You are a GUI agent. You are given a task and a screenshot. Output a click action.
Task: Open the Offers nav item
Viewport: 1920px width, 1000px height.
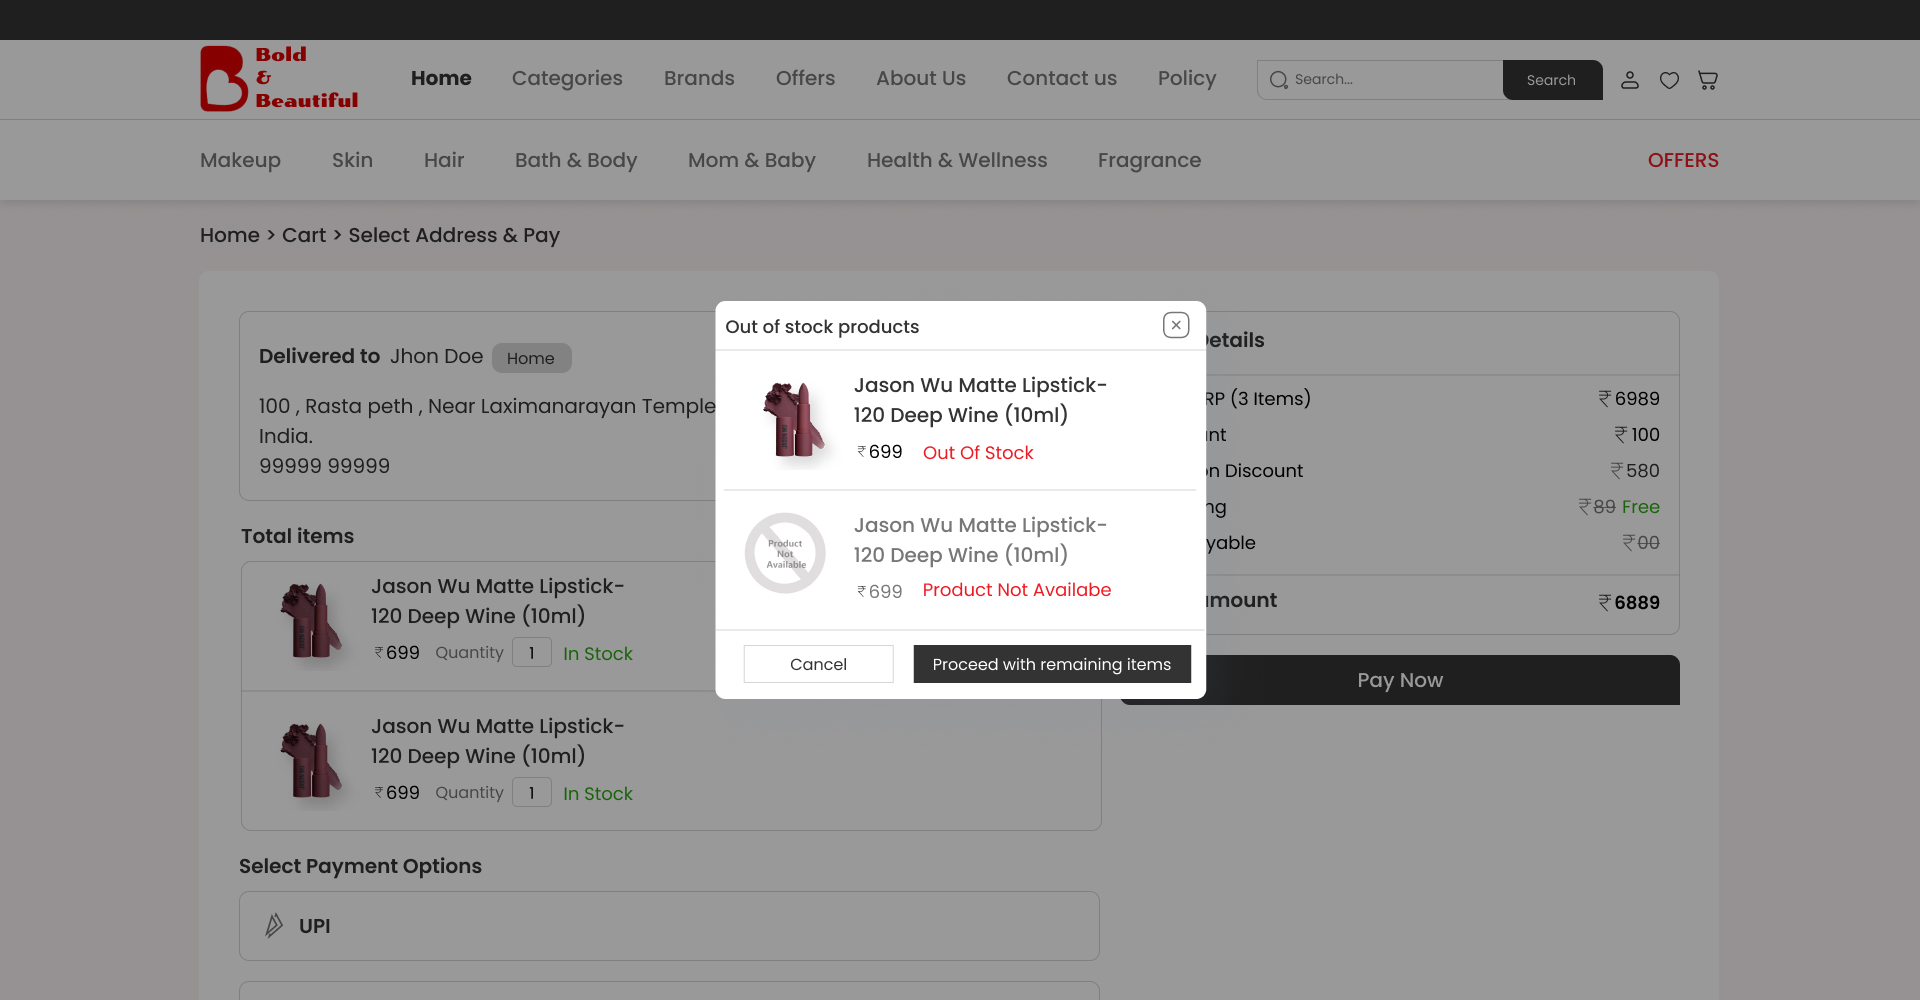(805, 78)
